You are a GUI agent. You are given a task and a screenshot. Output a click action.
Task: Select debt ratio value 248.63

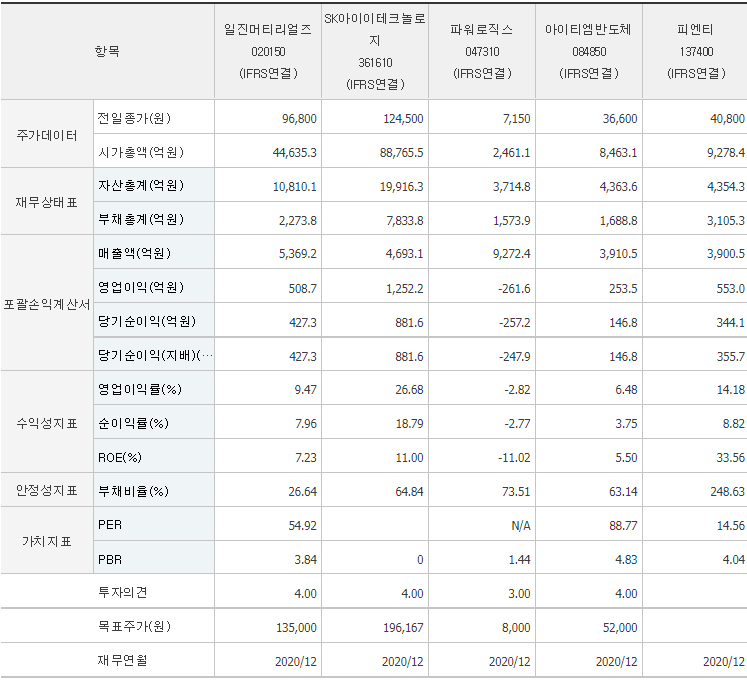click(727, 491)
